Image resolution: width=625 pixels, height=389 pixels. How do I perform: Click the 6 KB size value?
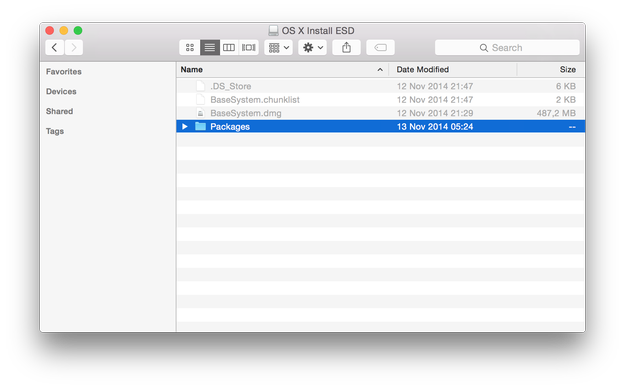click(566, 86)
